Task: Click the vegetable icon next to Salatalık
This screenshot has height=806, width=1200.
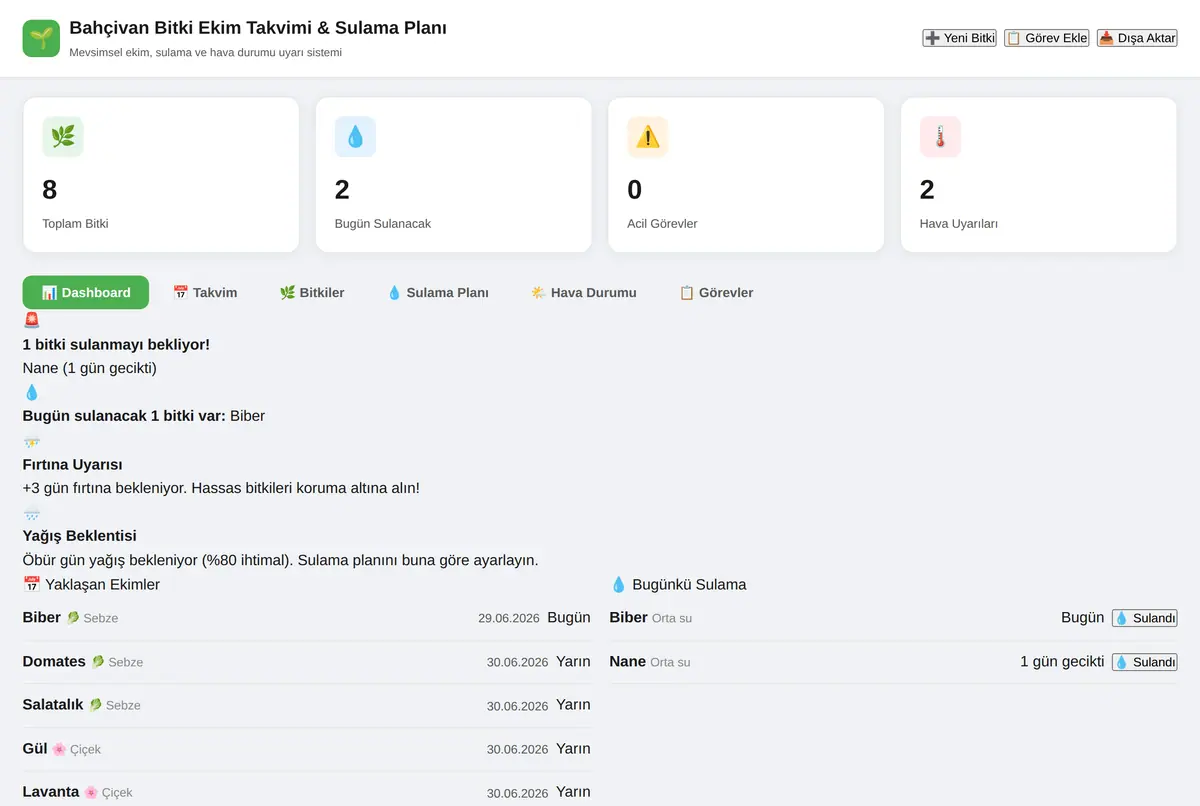Action: click(x=96, y=705)
